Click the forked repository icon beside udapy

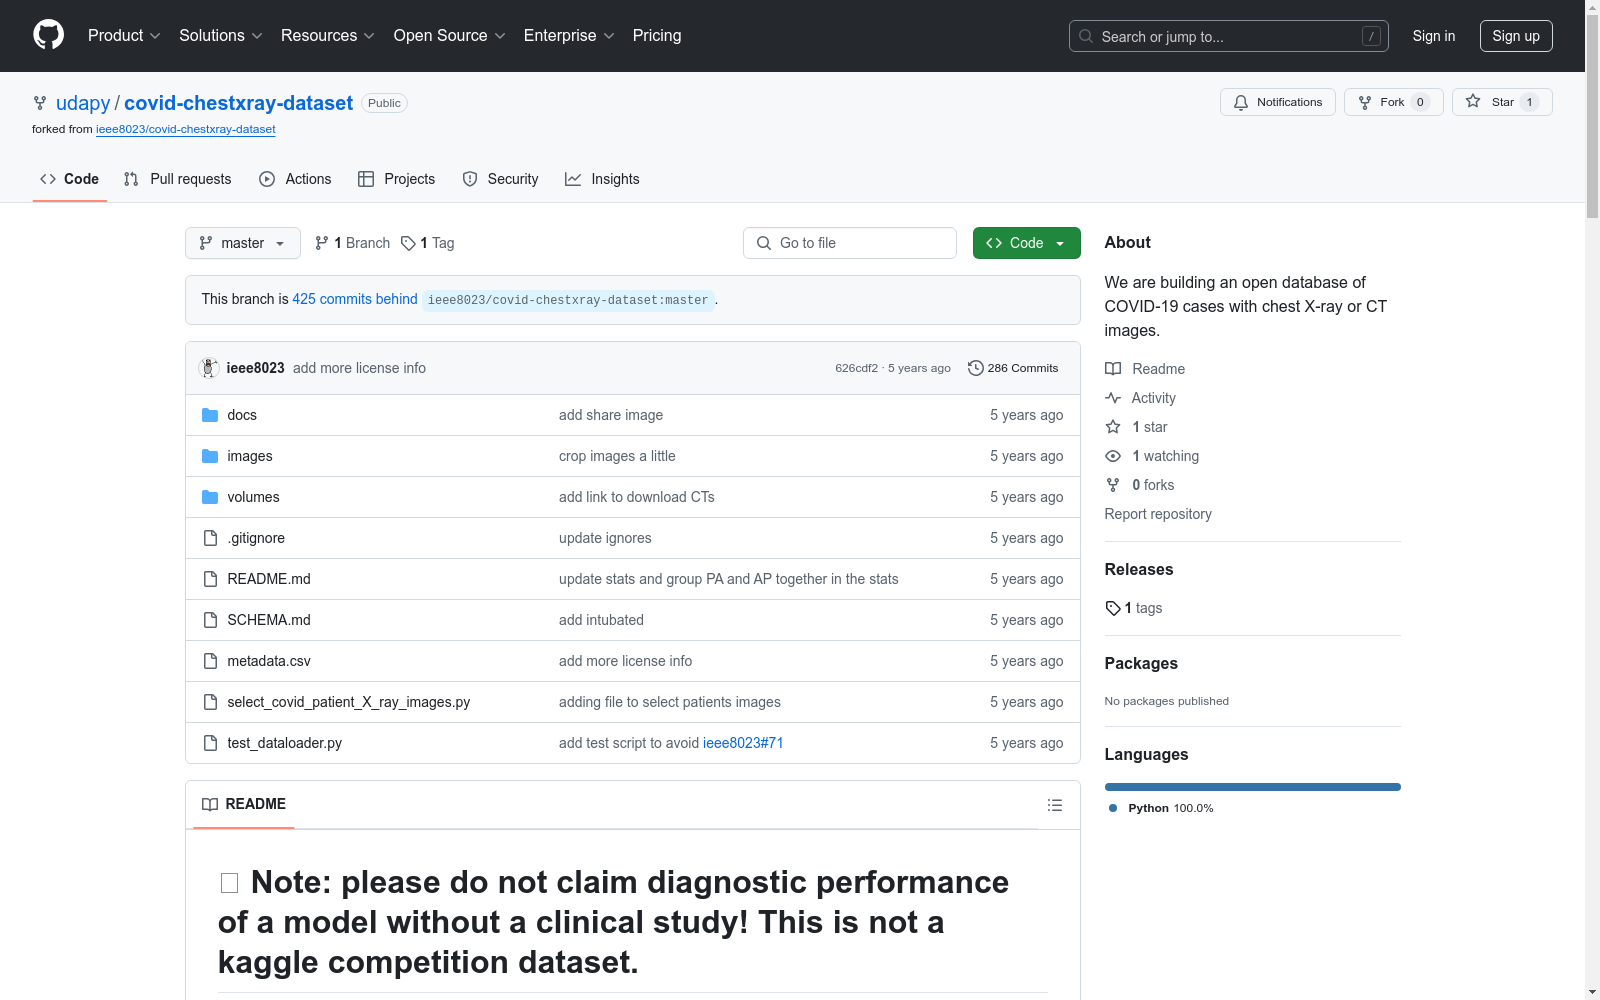(x=40, y=103)
